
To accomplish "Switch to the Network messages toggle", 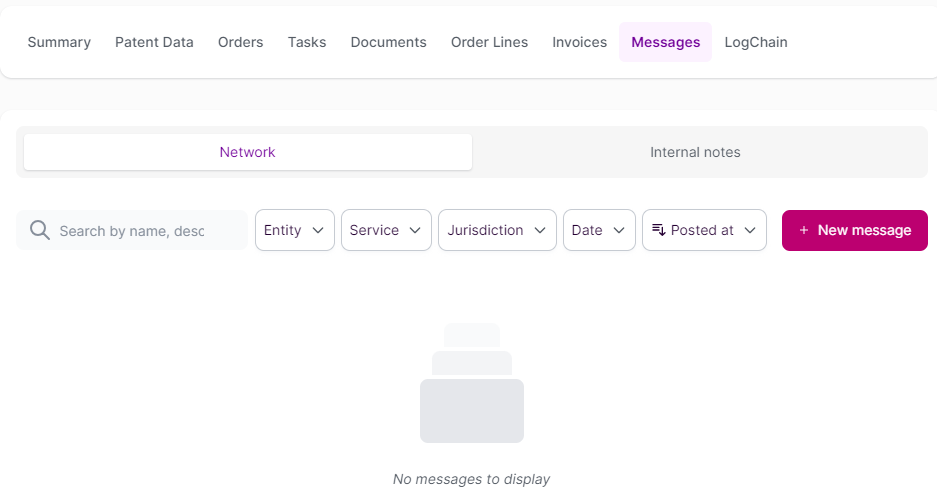I will coord(248,152).
